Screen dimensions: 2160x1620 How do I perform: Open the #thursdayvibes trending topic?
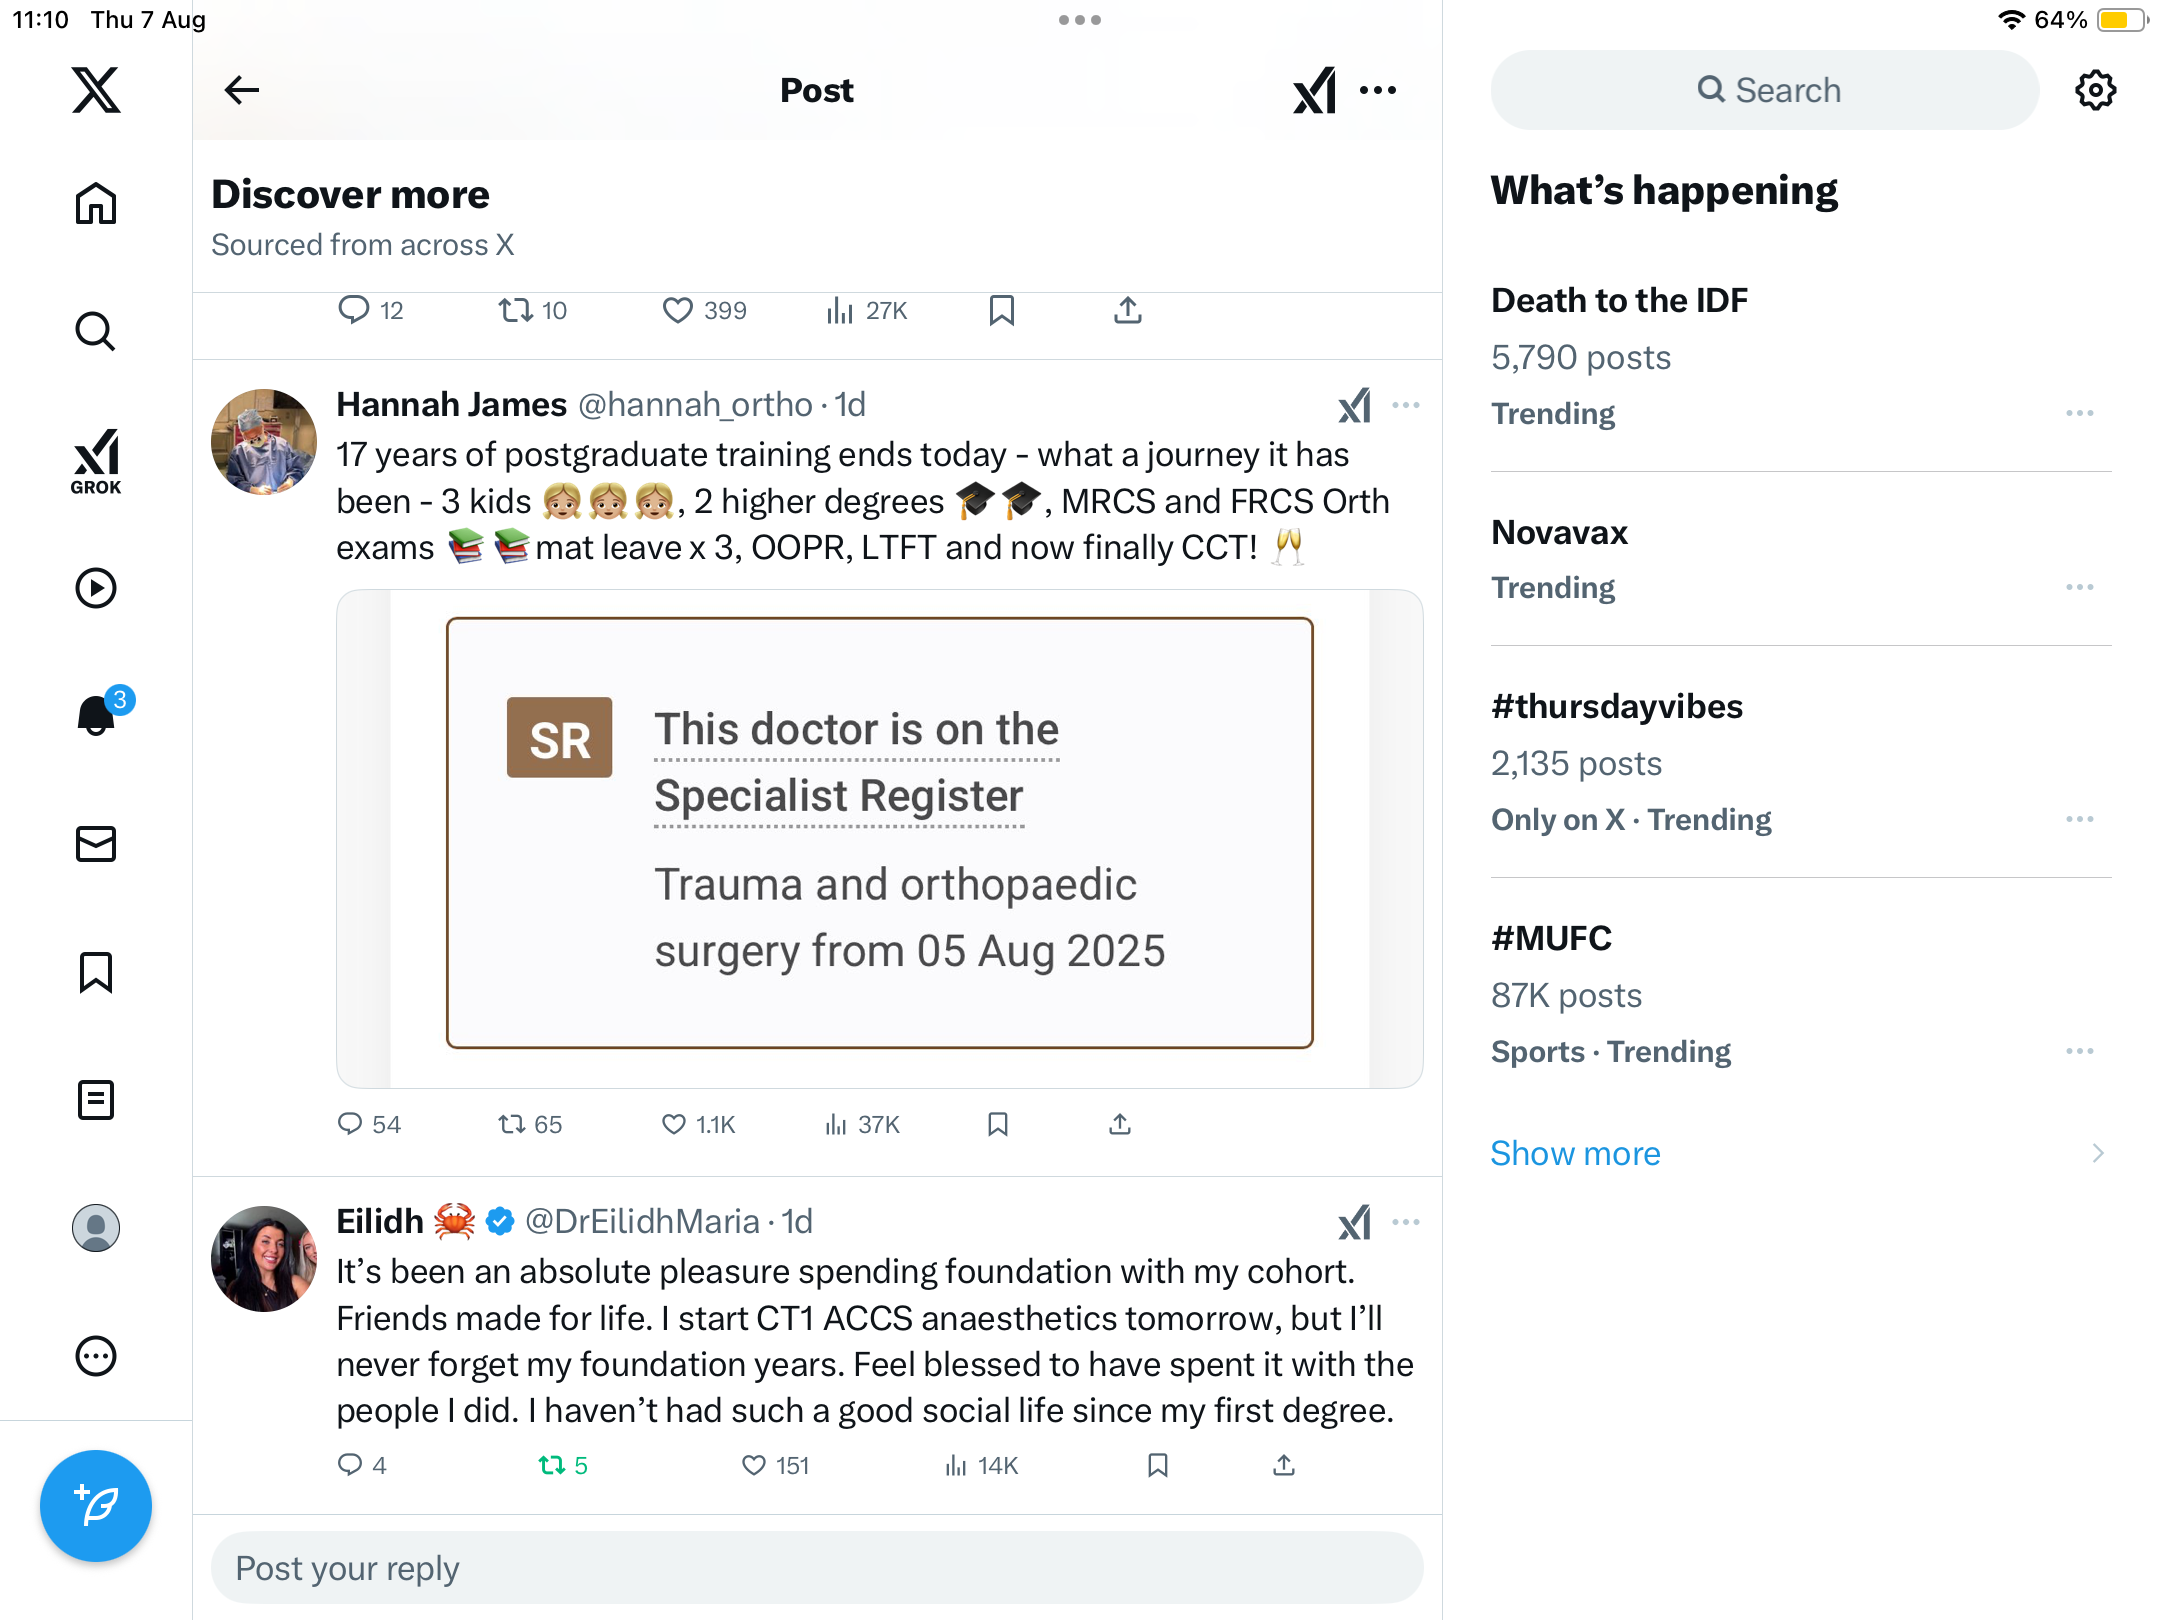(x=1616, y=706)
